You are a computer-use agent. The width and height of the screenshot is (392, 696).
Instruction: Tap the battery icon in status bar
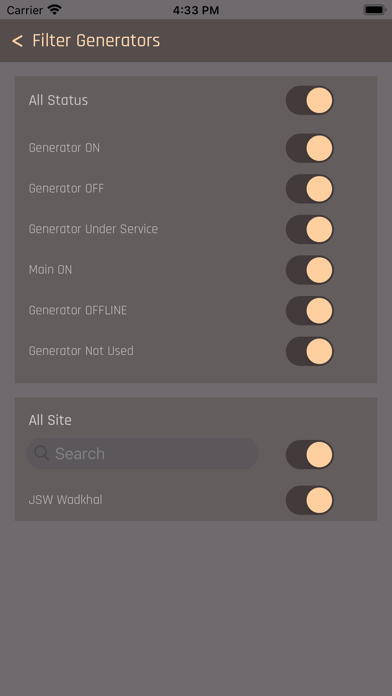pos(374,9)
